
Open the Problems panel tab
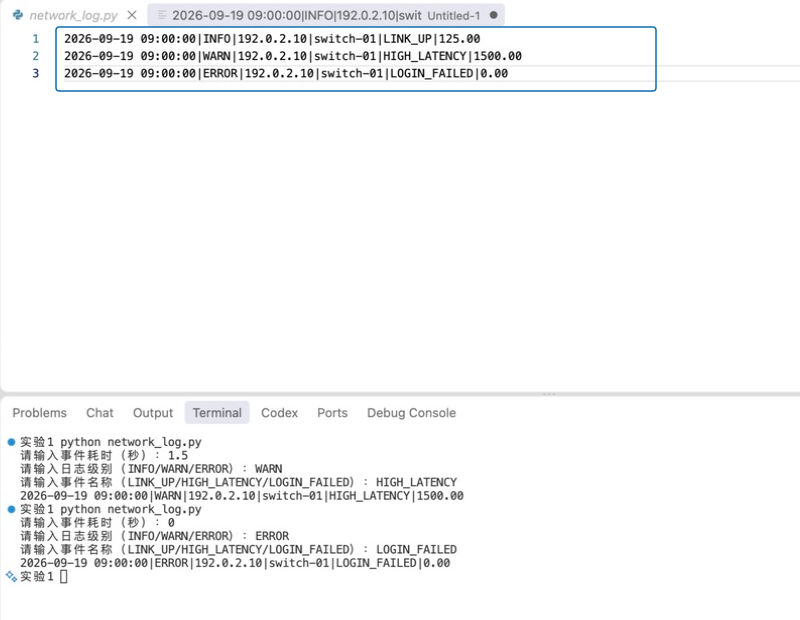click(x=40, y=413)
